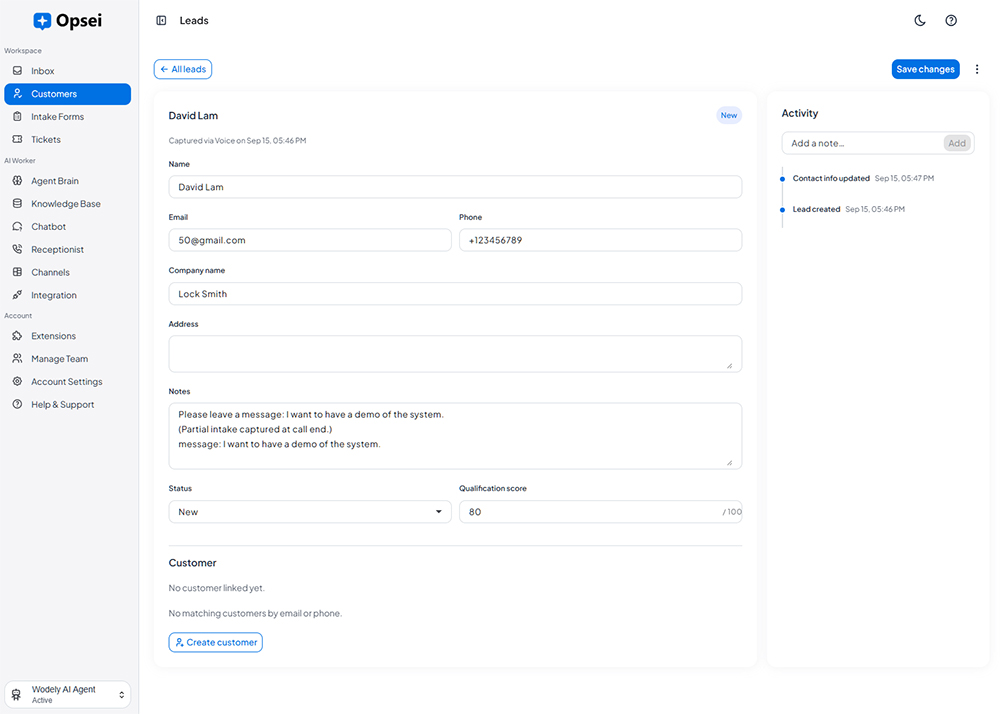
Task: Open Intake Forms page
Action: point(68,117)
